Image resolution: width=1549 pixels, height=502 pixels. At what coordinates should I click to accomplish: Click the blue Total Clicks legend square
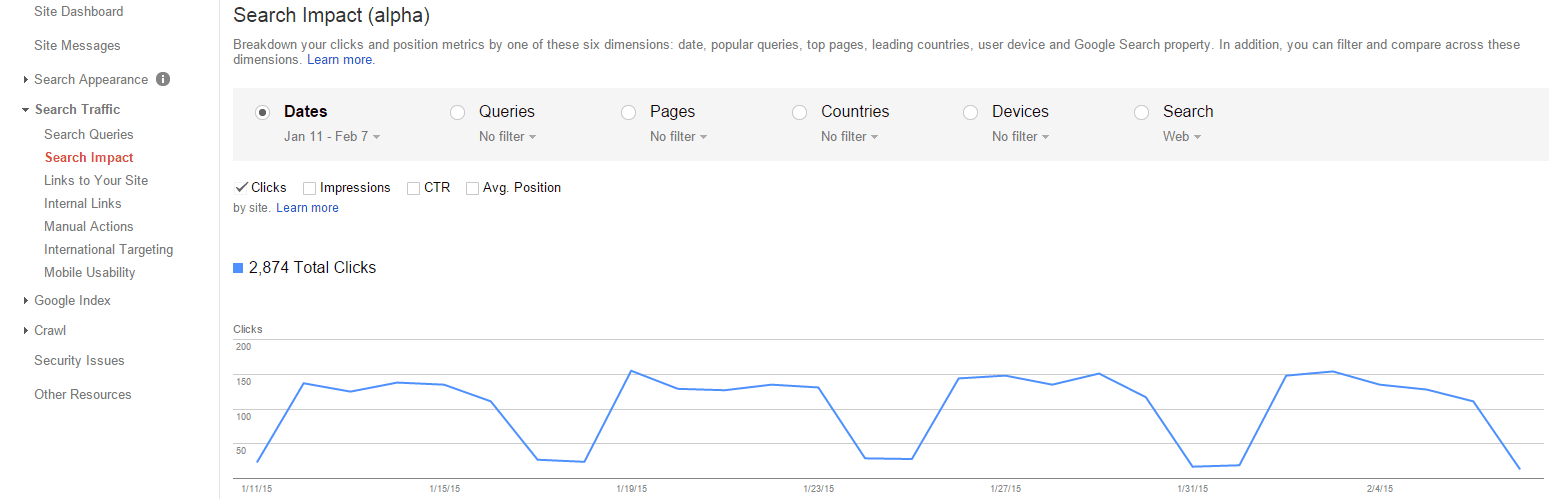coord(238,268)
